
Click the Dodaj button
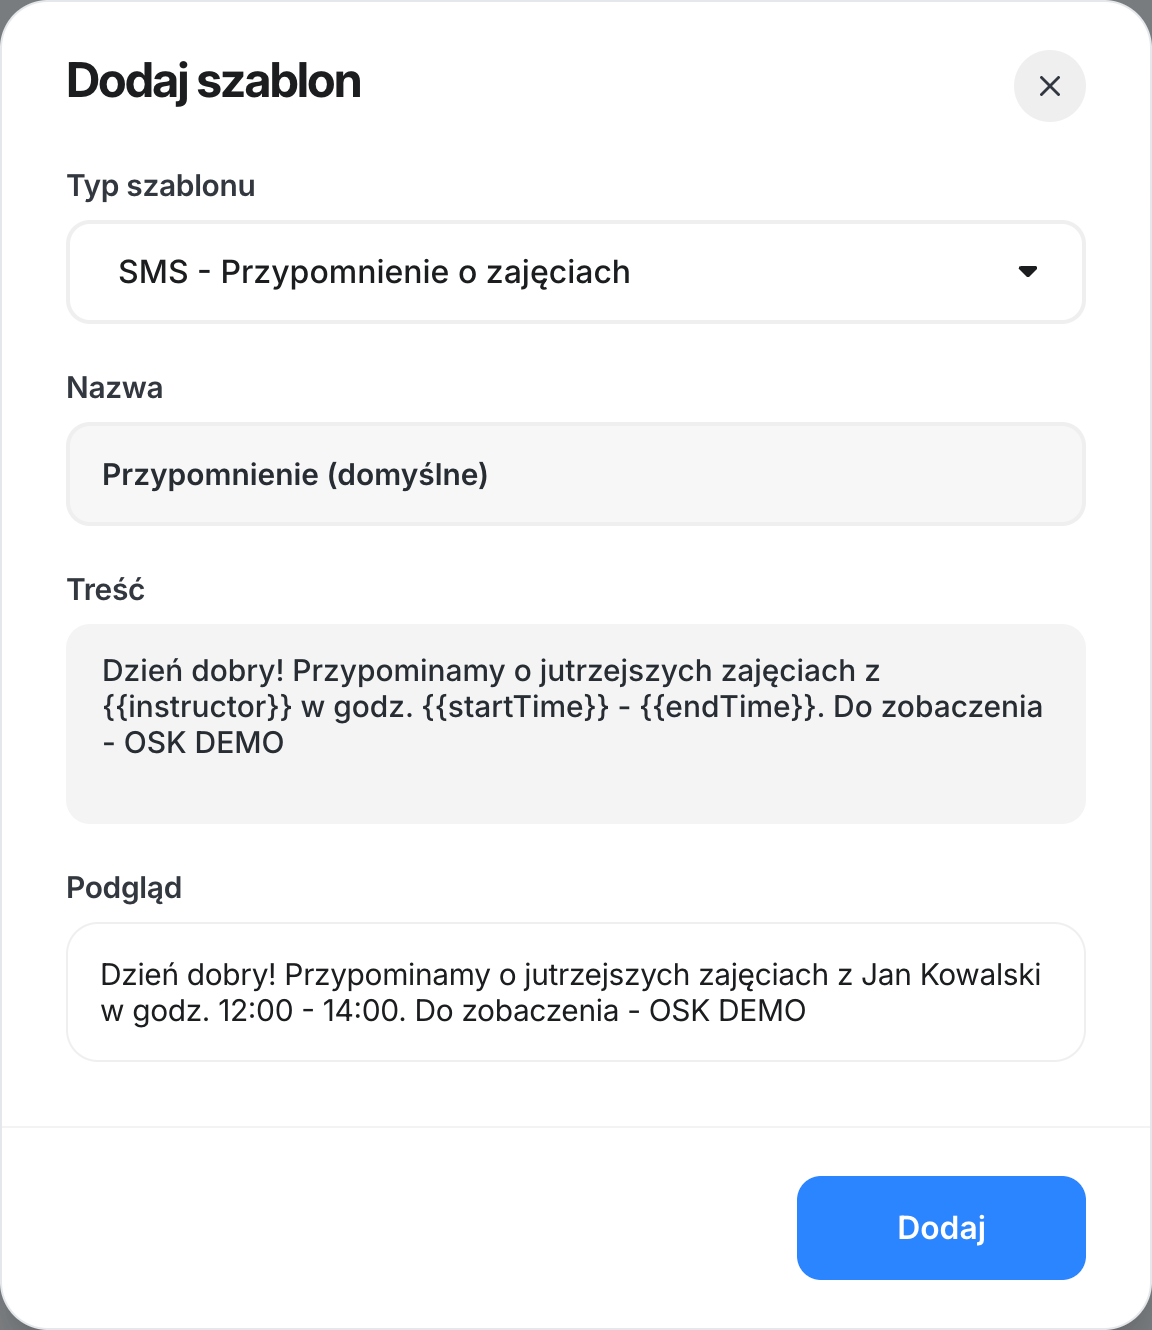click(940, 1227)
